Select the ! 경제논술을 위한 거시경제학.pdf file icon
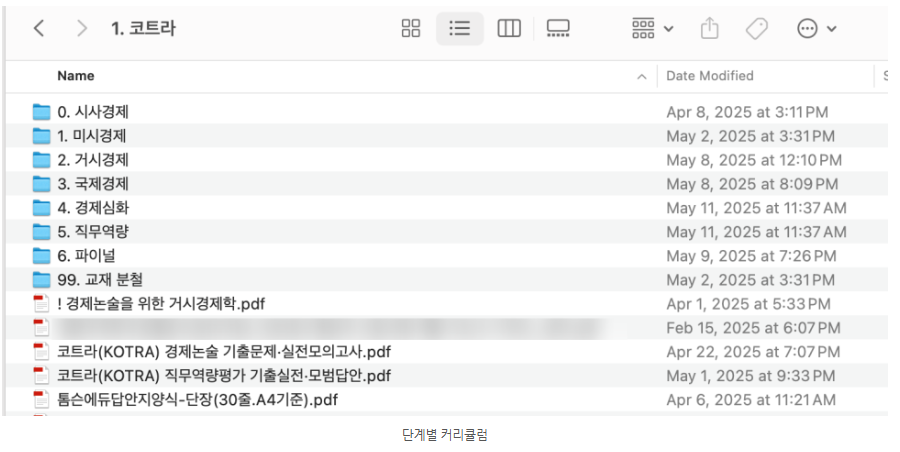The width and height of the screenshot is (900, 452). coord(41,304)
